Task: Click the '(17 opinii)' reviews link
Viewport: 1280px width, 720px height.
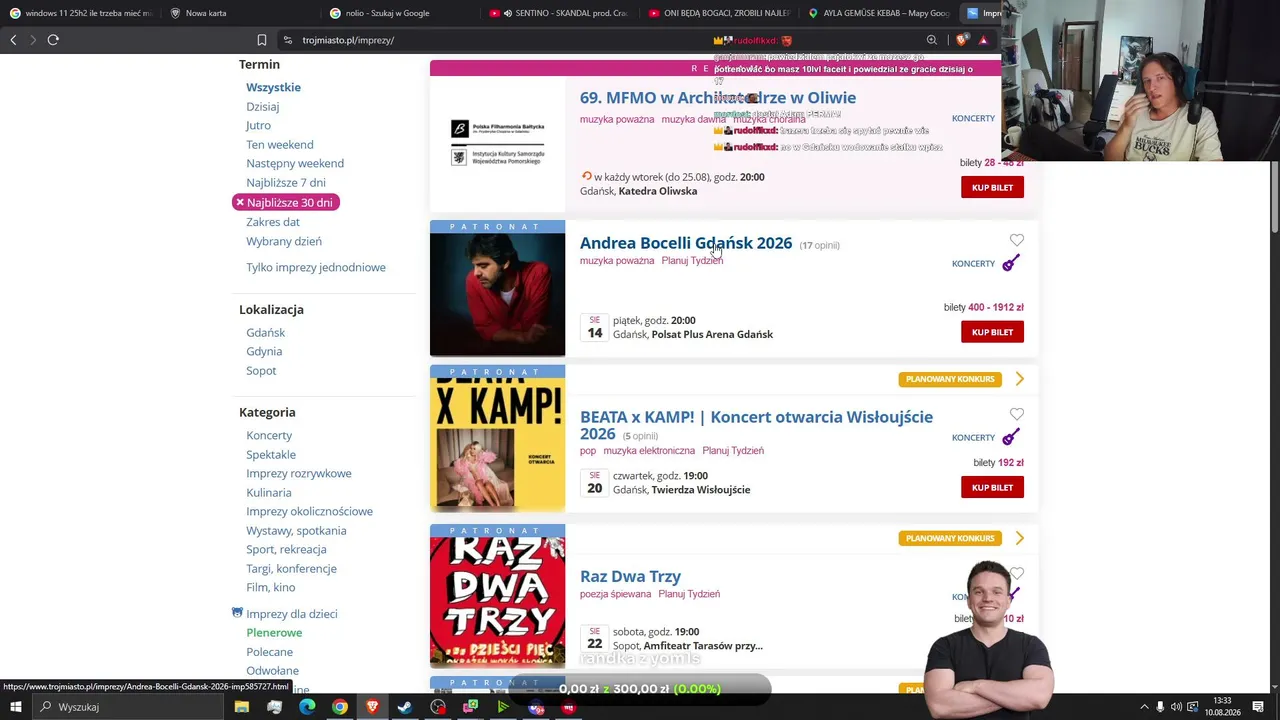Action: [820, 245]
